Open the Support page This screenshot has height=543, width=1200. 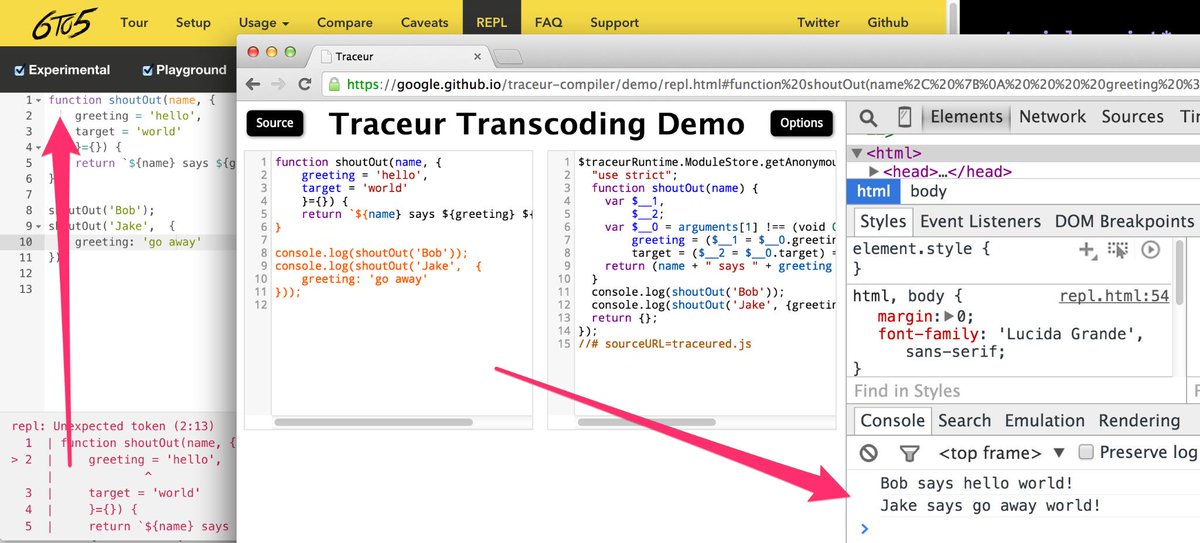click(x=614, y=22)
